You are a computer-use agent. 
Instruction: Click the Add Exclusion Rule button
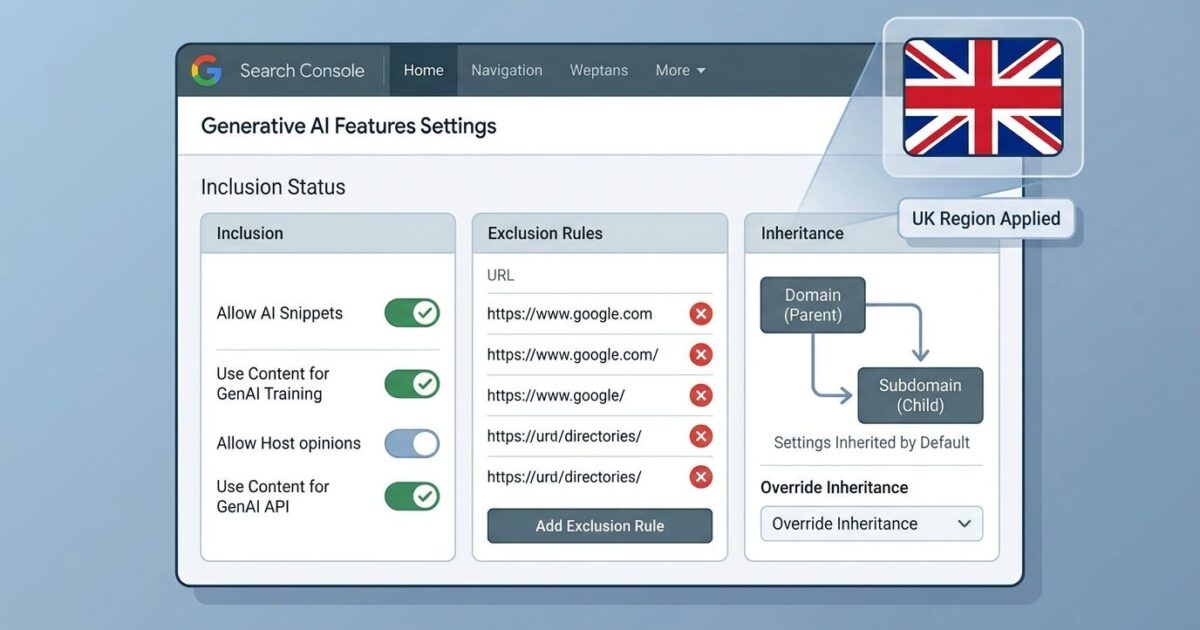click(x=600, y=526)
